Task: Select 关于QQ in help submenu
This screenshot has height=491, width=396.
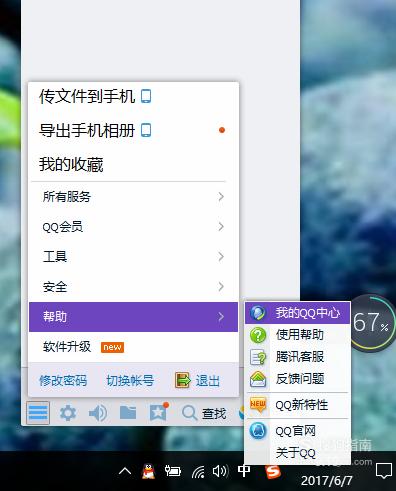Action: (297, 453)
